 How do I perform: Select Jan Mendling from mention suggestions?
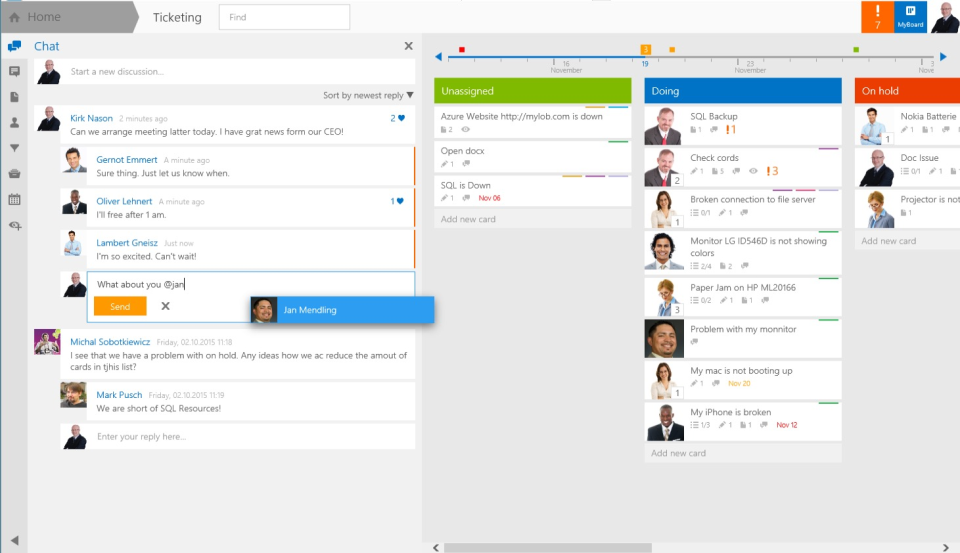pyautogui.click(x=342, y=310)
